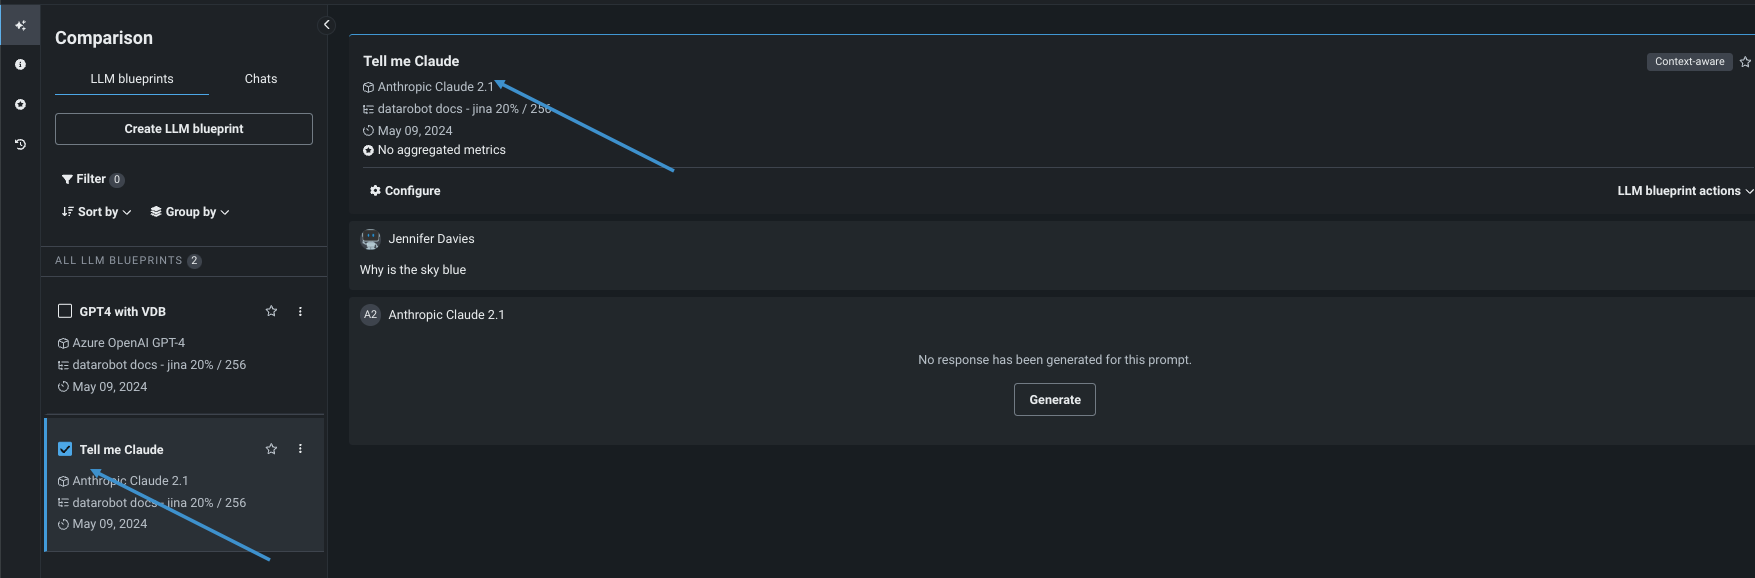
Task: Open the playground sparkle icon in sidebar
Action: tap(20, 25)
